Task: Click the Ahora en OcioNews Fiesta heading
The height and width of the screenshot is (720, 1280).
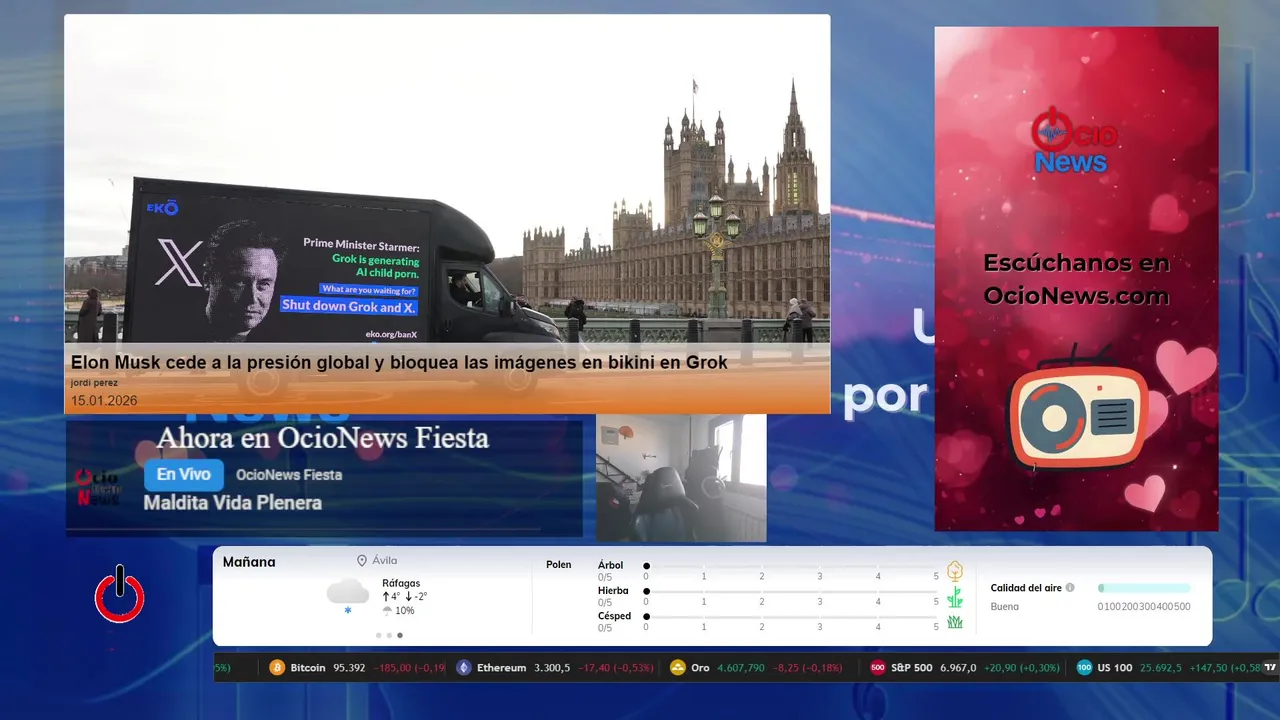Action: pos(322,437)
